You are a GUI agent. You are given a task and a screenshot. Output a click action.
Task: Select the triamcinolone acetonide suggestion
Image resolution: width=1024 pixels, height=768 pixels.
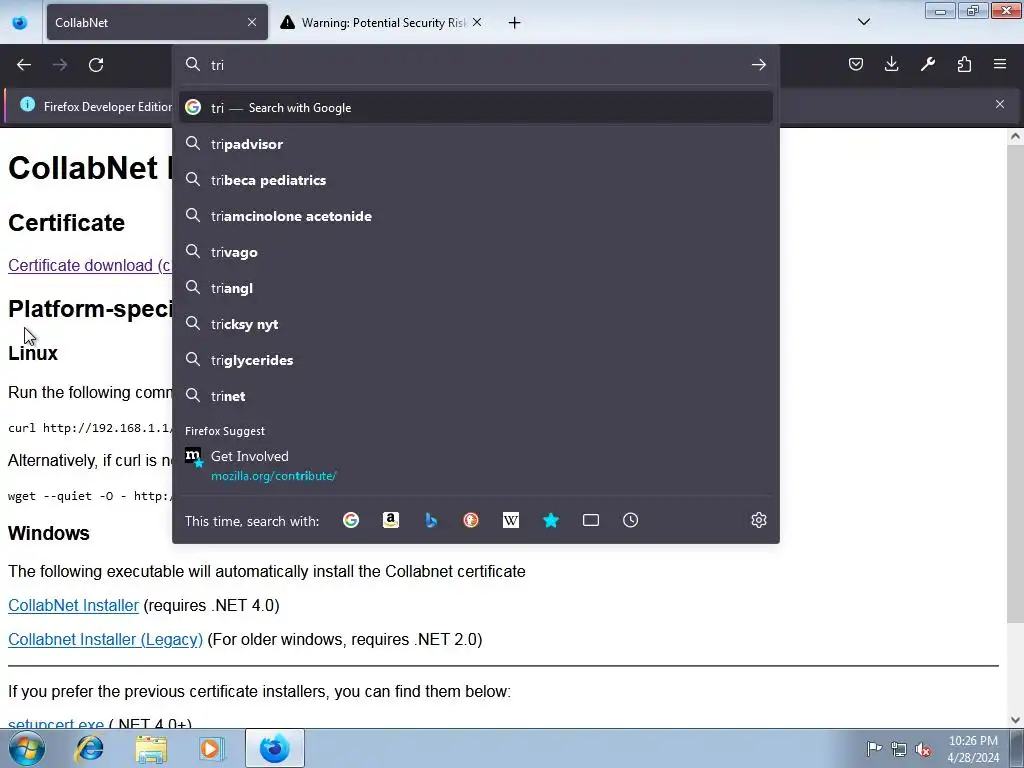pyautogui.click(x=475, y=216)
